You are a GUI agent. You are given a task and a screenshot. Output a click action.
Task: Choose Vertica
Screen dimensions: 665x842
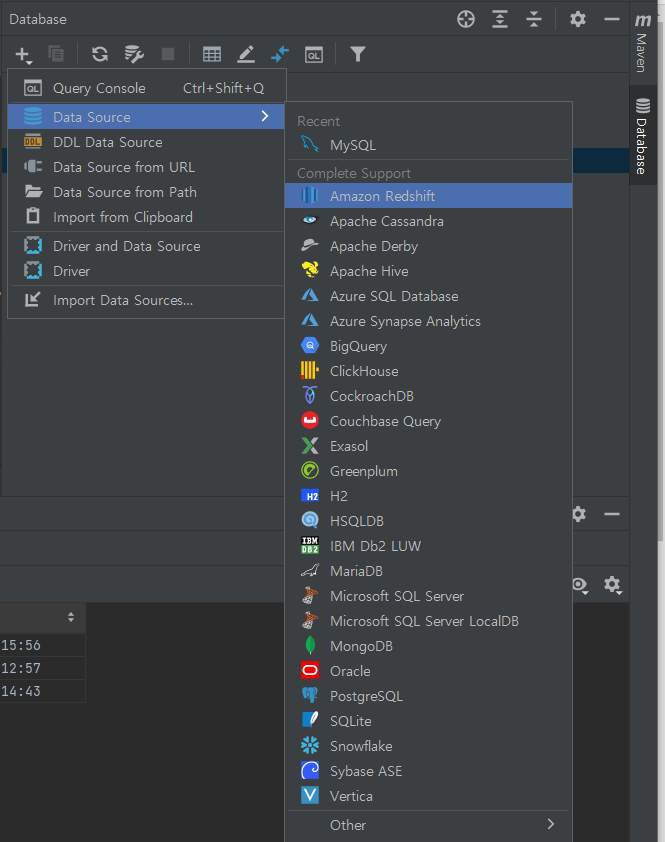tap(428, 796)
